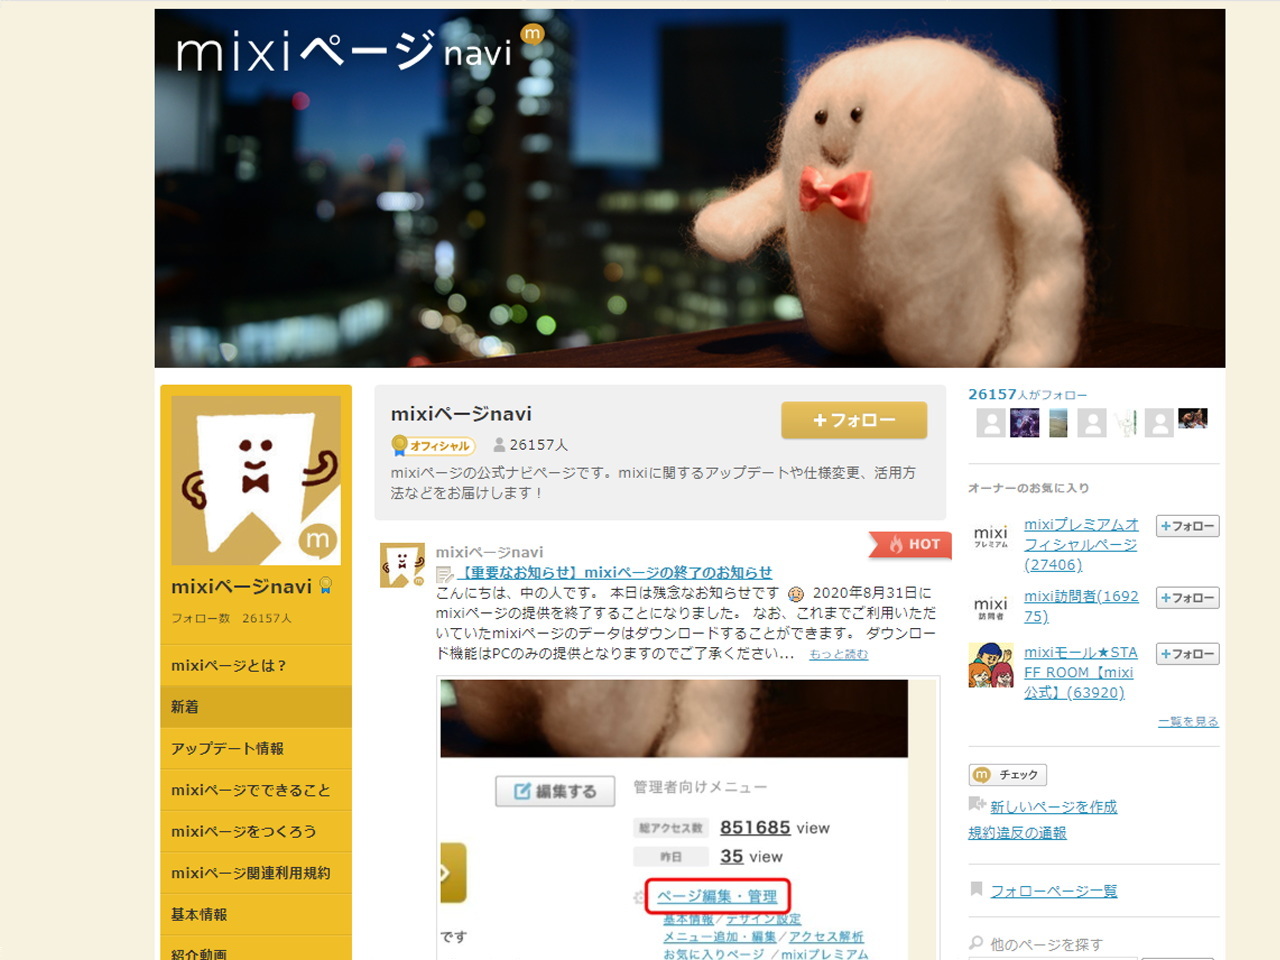This screenshot has width=1280, height=960.
Task: Click the follower count 26157人 person icon
Action: click(499, 445)
